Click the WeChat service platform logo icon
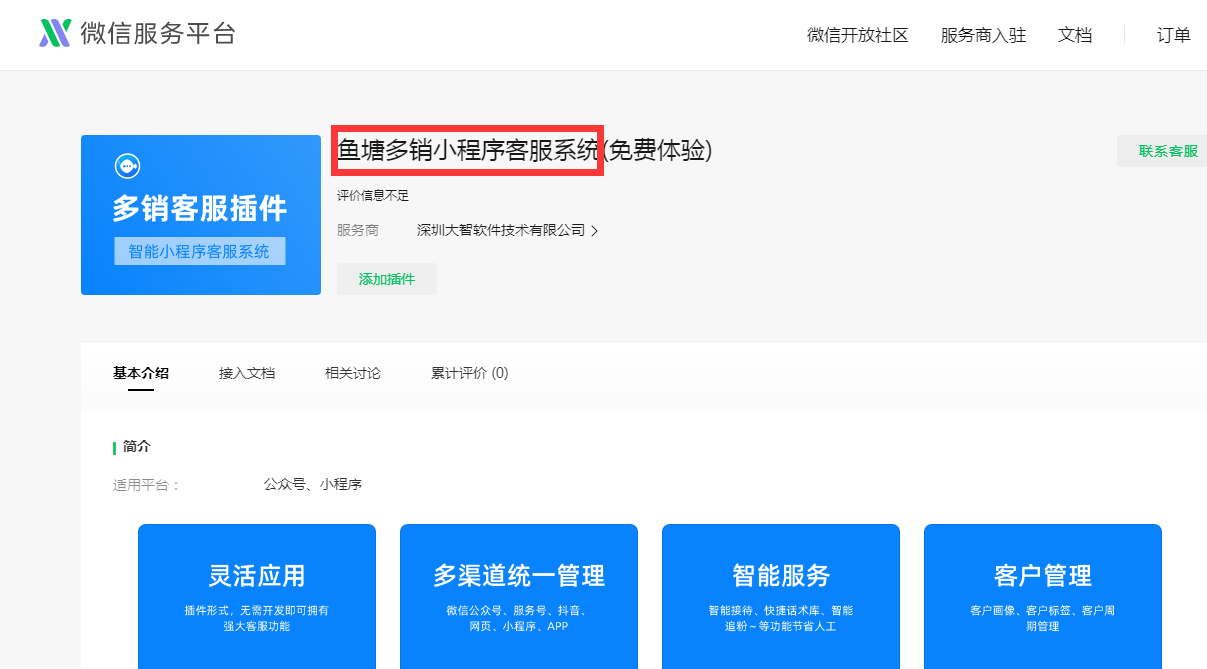The width and height of the screenshot is (1207, 669). (x=55, y=34)
